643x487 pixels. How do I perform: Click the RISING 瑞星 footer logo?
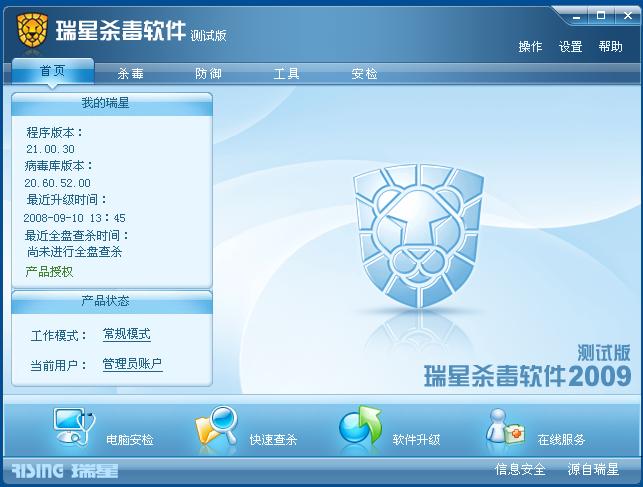point(65,471)
